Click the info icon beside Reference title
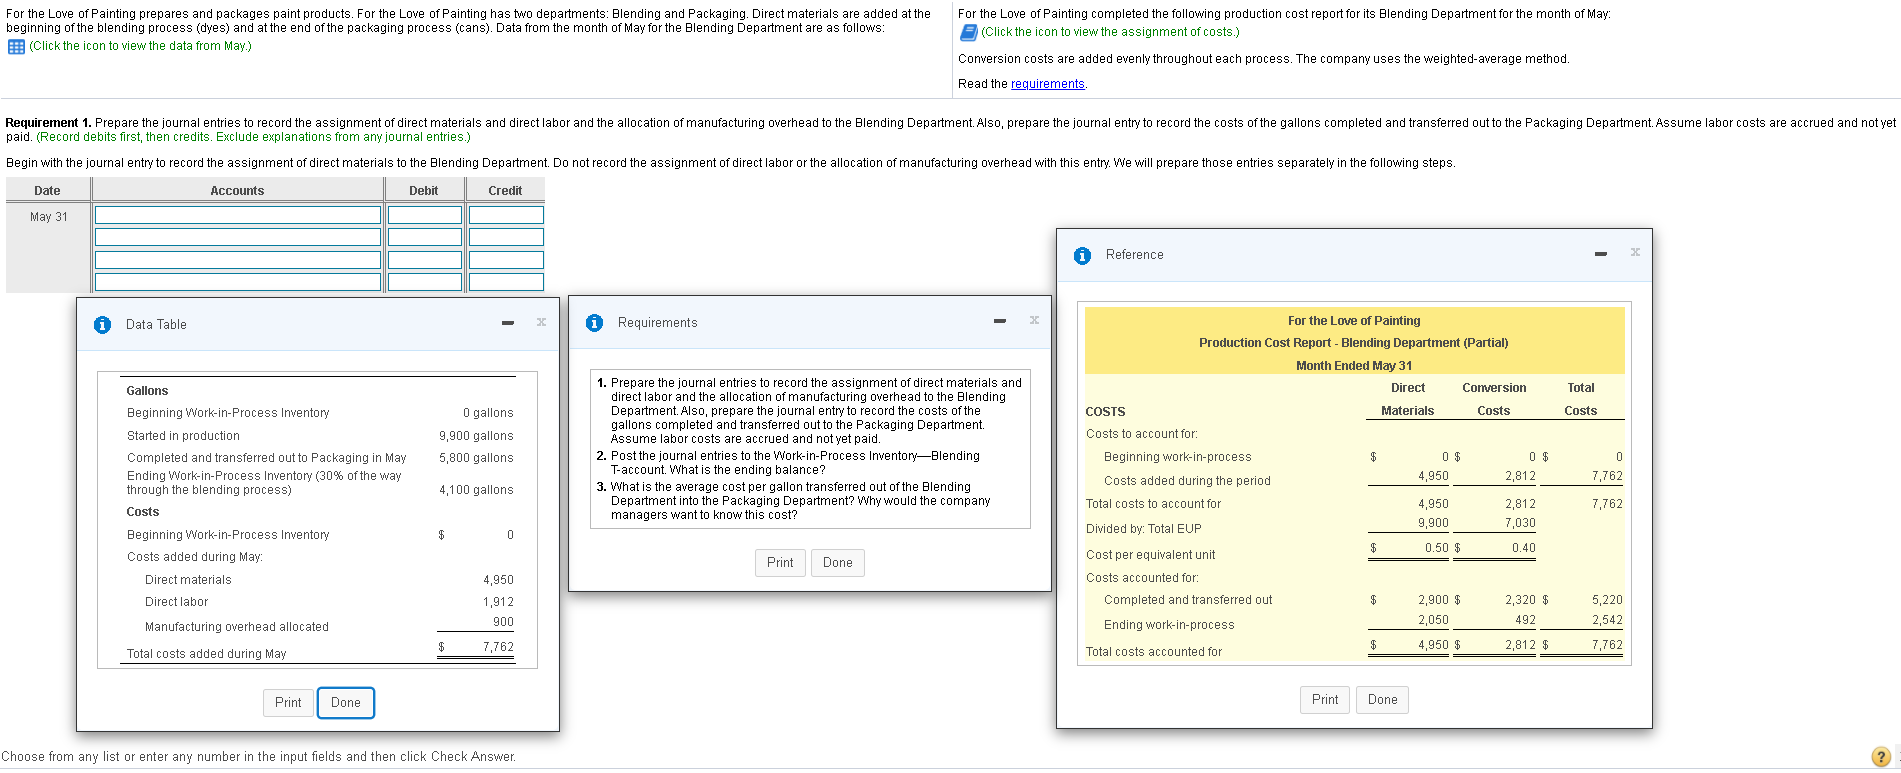This screenshot has width=1901, height=773. [x=1082, y=256]
